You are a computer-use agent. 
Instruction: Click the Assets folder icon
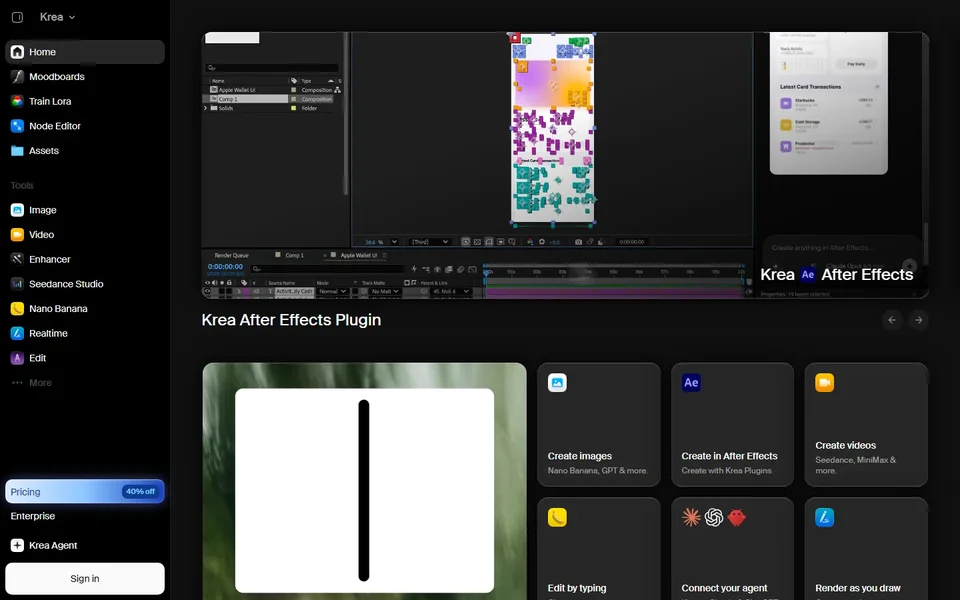(17, 151)
